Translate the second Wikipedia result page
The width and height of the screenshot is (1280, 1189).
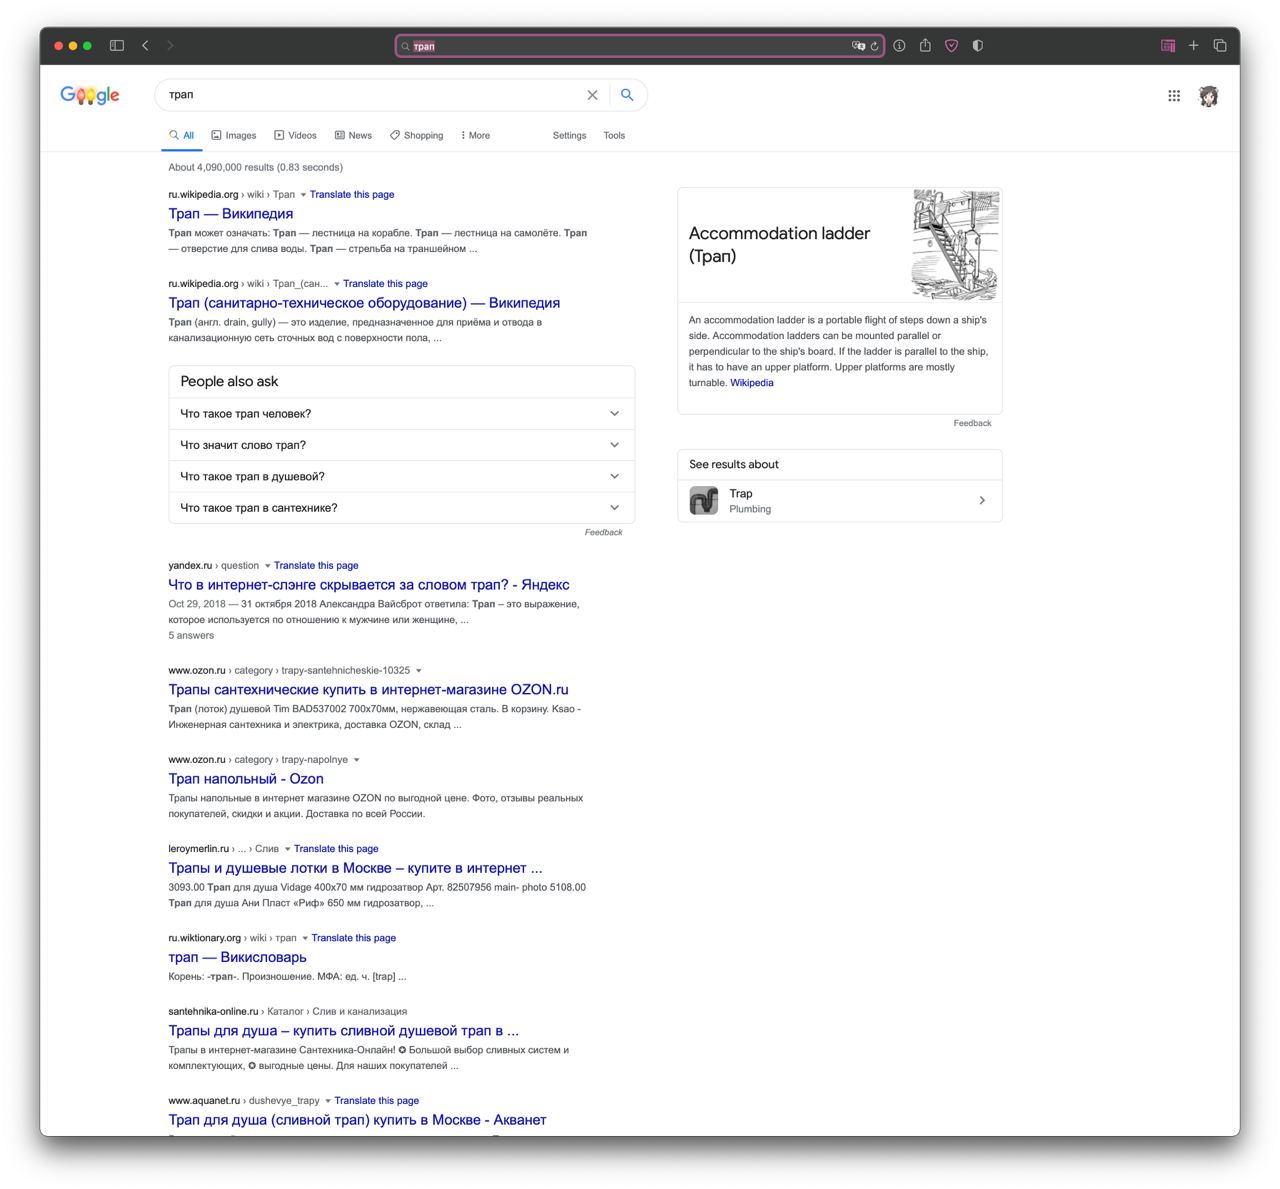[x=385, y=284]
